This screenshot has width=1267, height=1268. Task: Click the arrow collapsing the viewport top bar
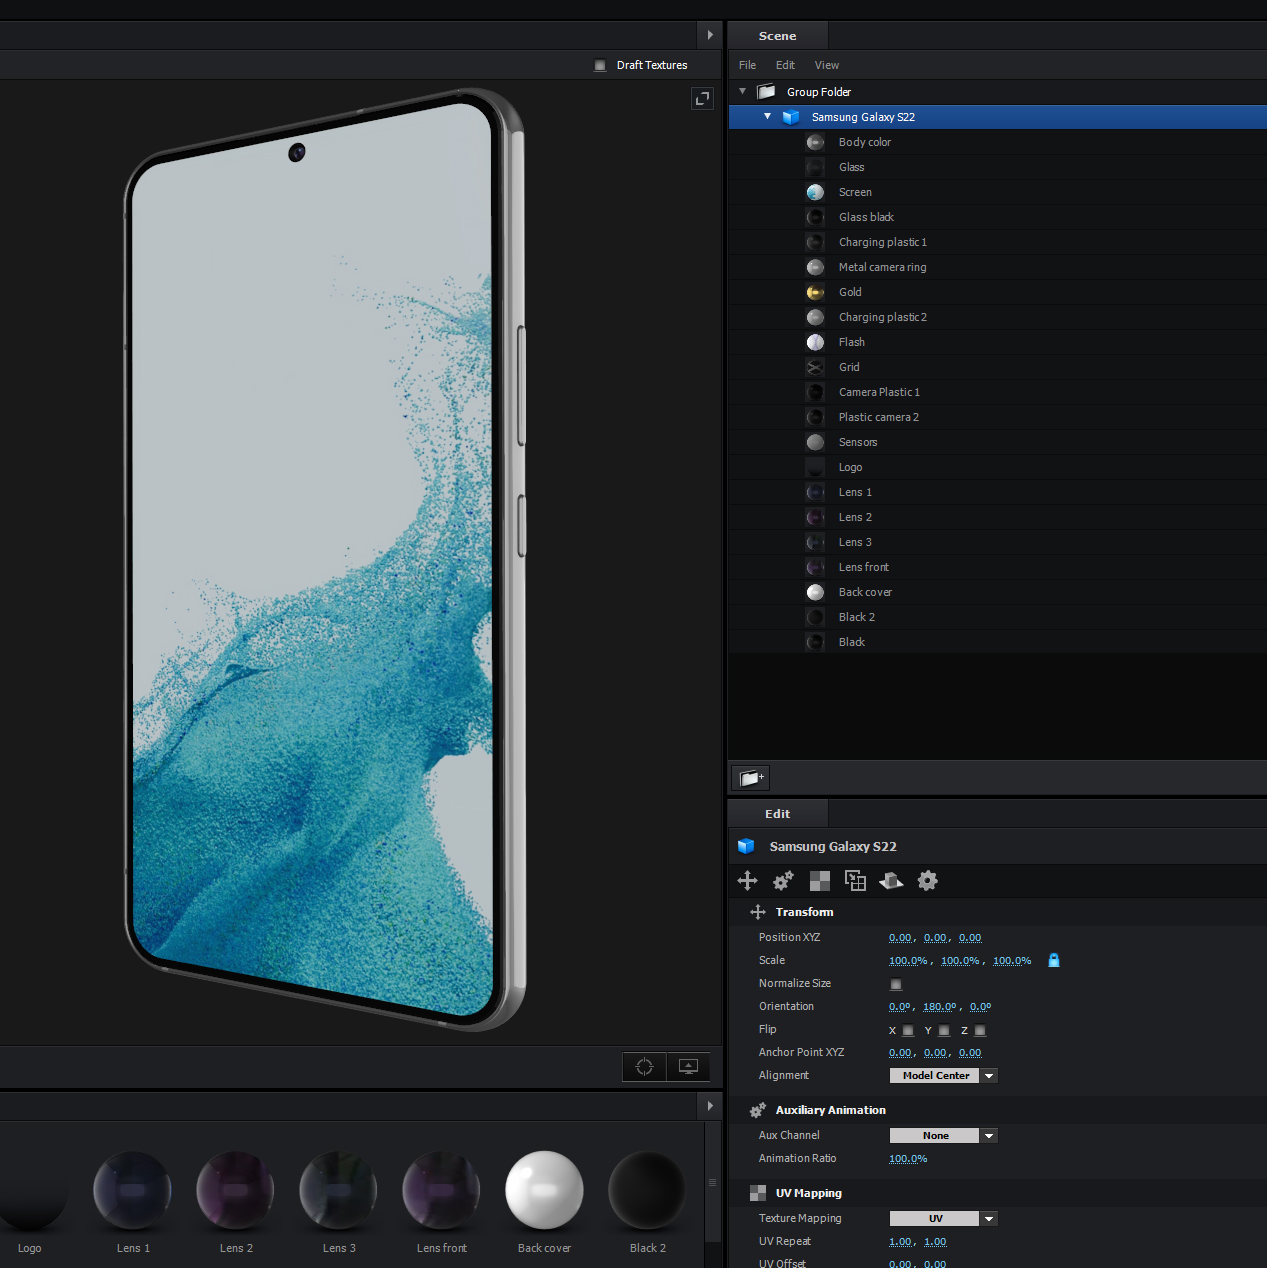[x=710, y=35]
